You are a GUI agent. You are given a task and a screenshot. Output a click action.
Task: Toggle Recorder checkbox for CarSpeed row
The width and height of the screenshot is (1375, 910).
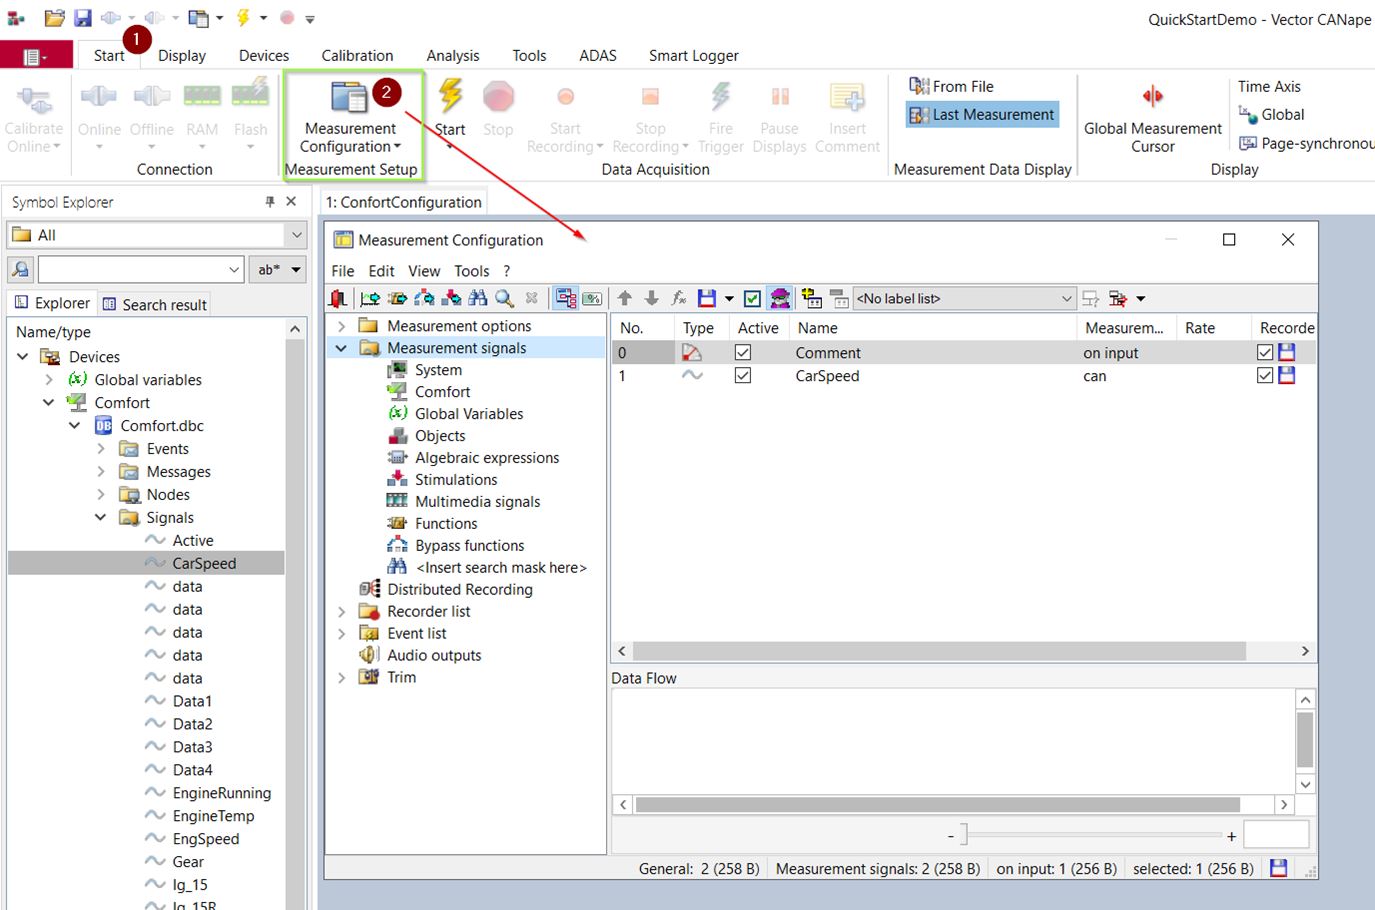[1265, 376]
